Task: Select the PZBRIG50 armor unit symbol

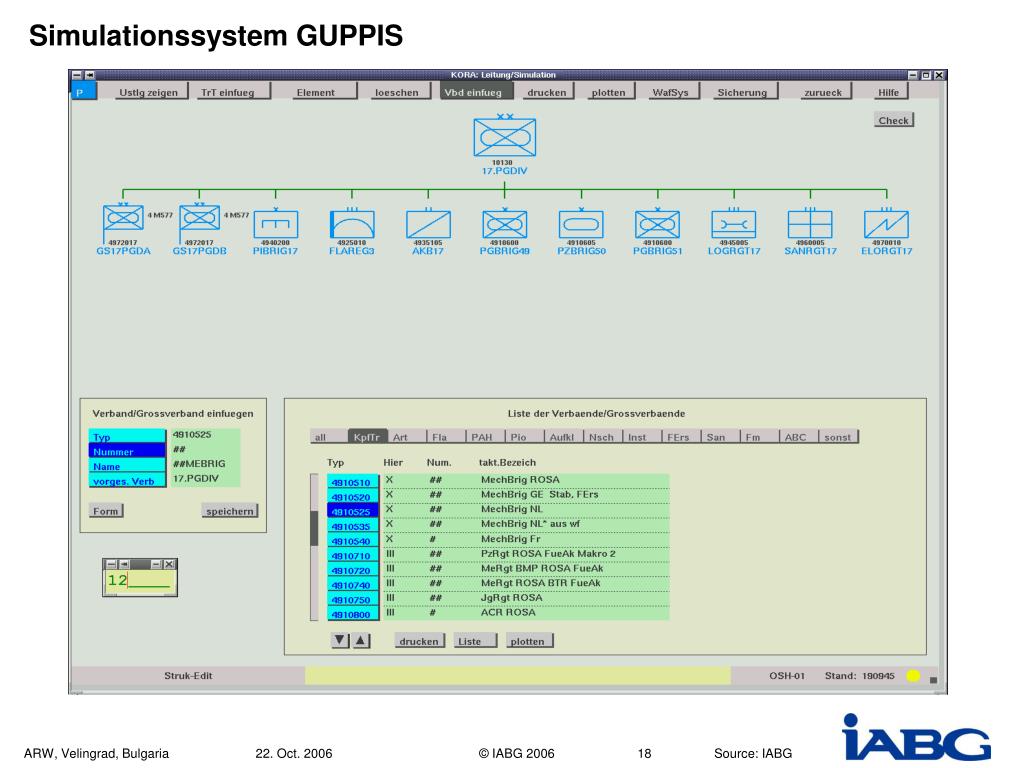Action: (x=581, y=224)
